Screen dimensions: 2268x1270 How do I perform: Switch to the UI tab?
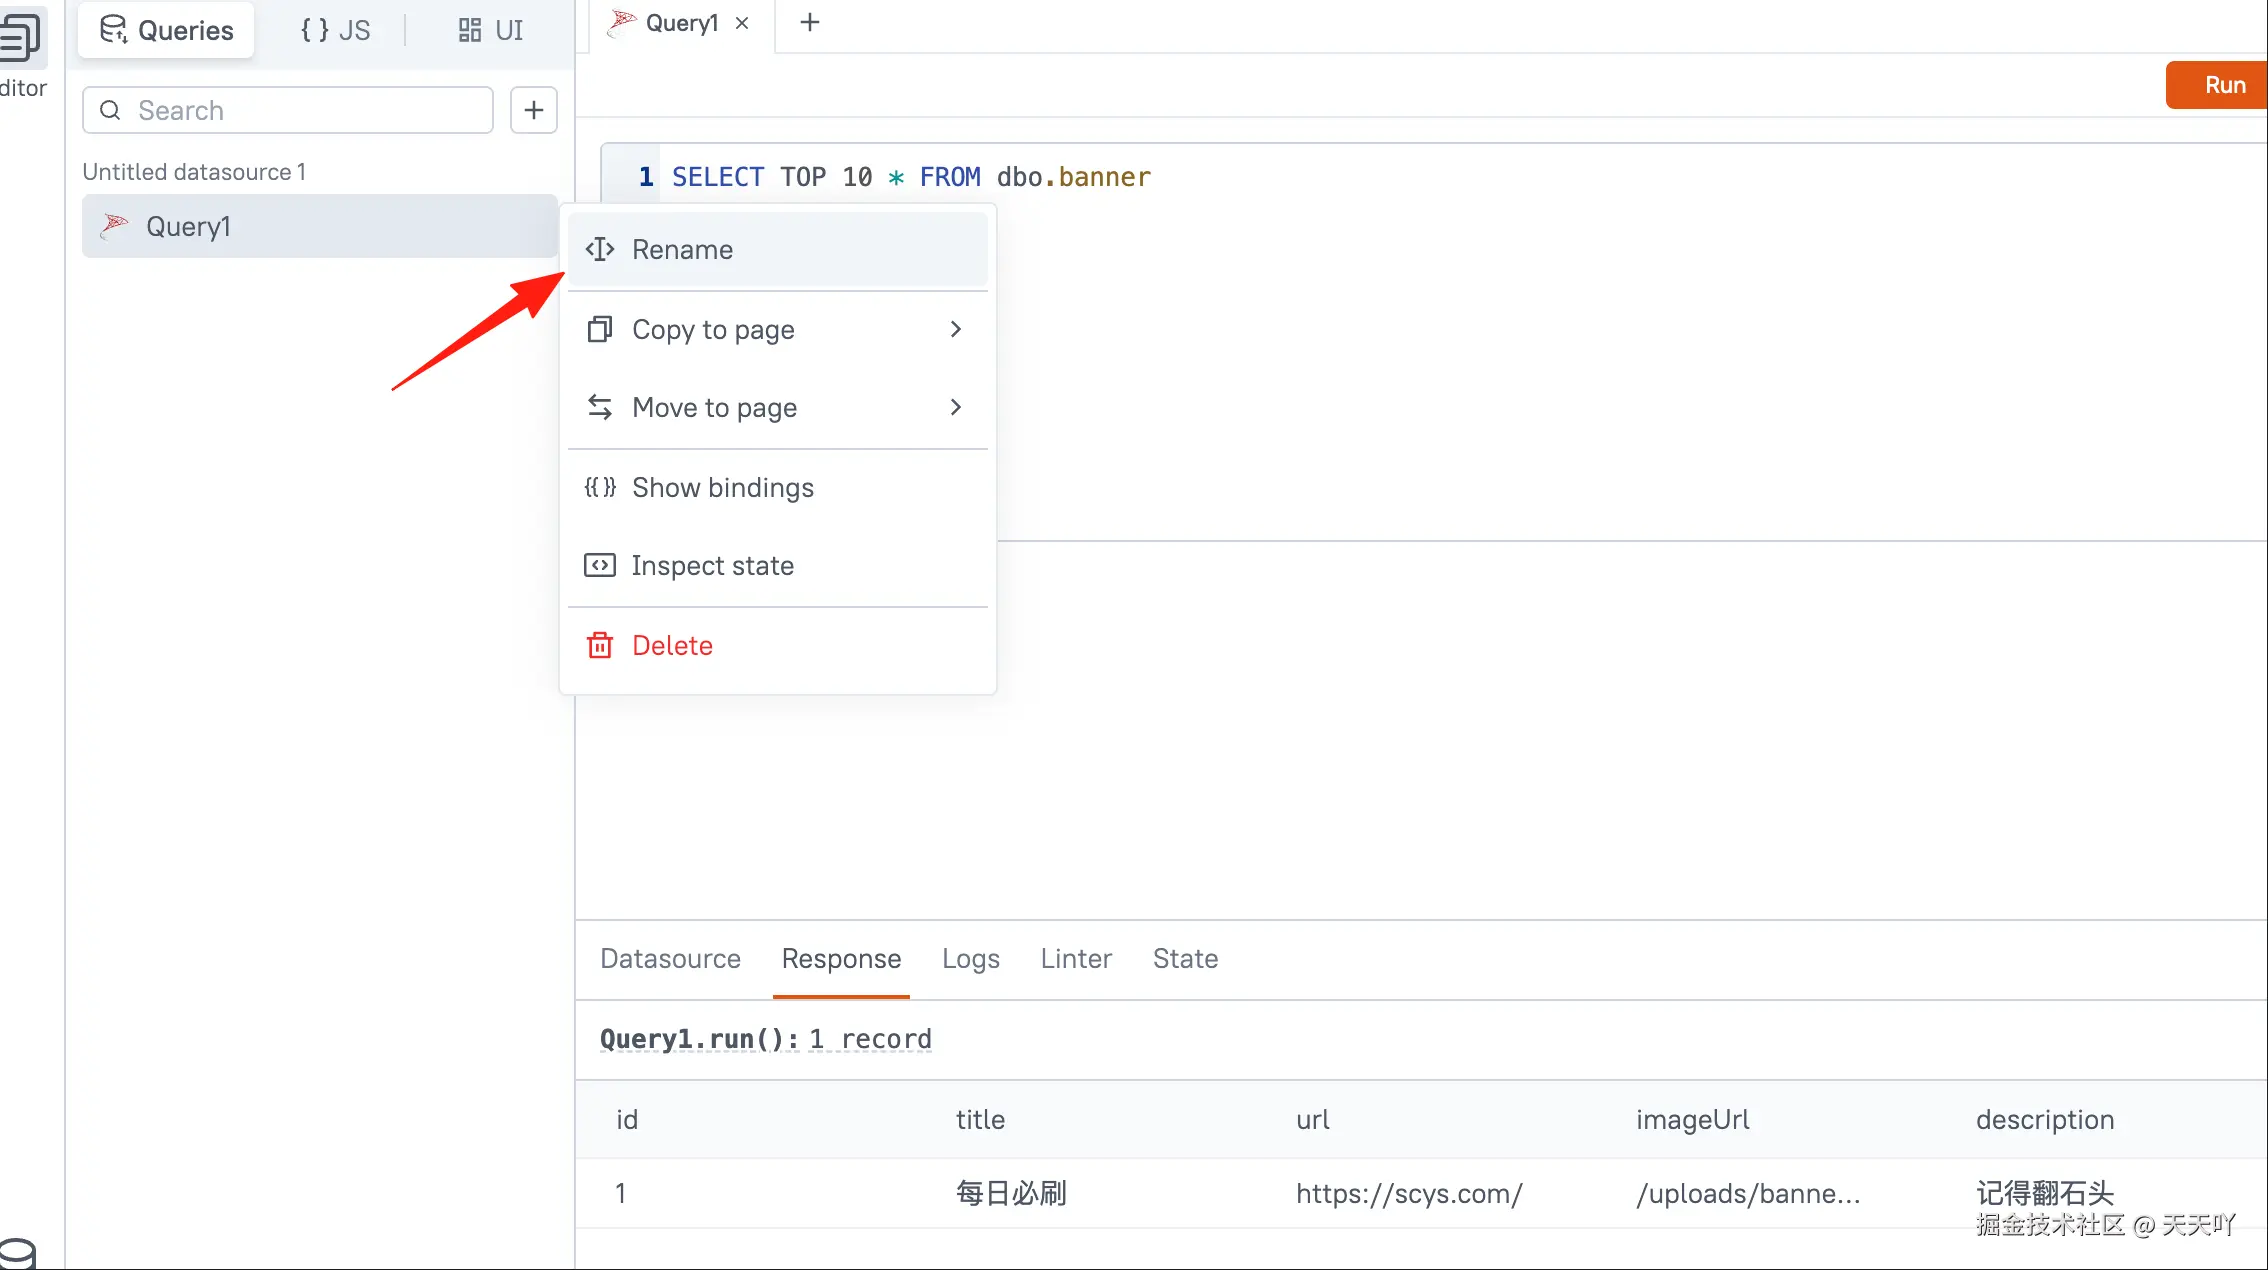pyautogui.click(x=490, y=30)
